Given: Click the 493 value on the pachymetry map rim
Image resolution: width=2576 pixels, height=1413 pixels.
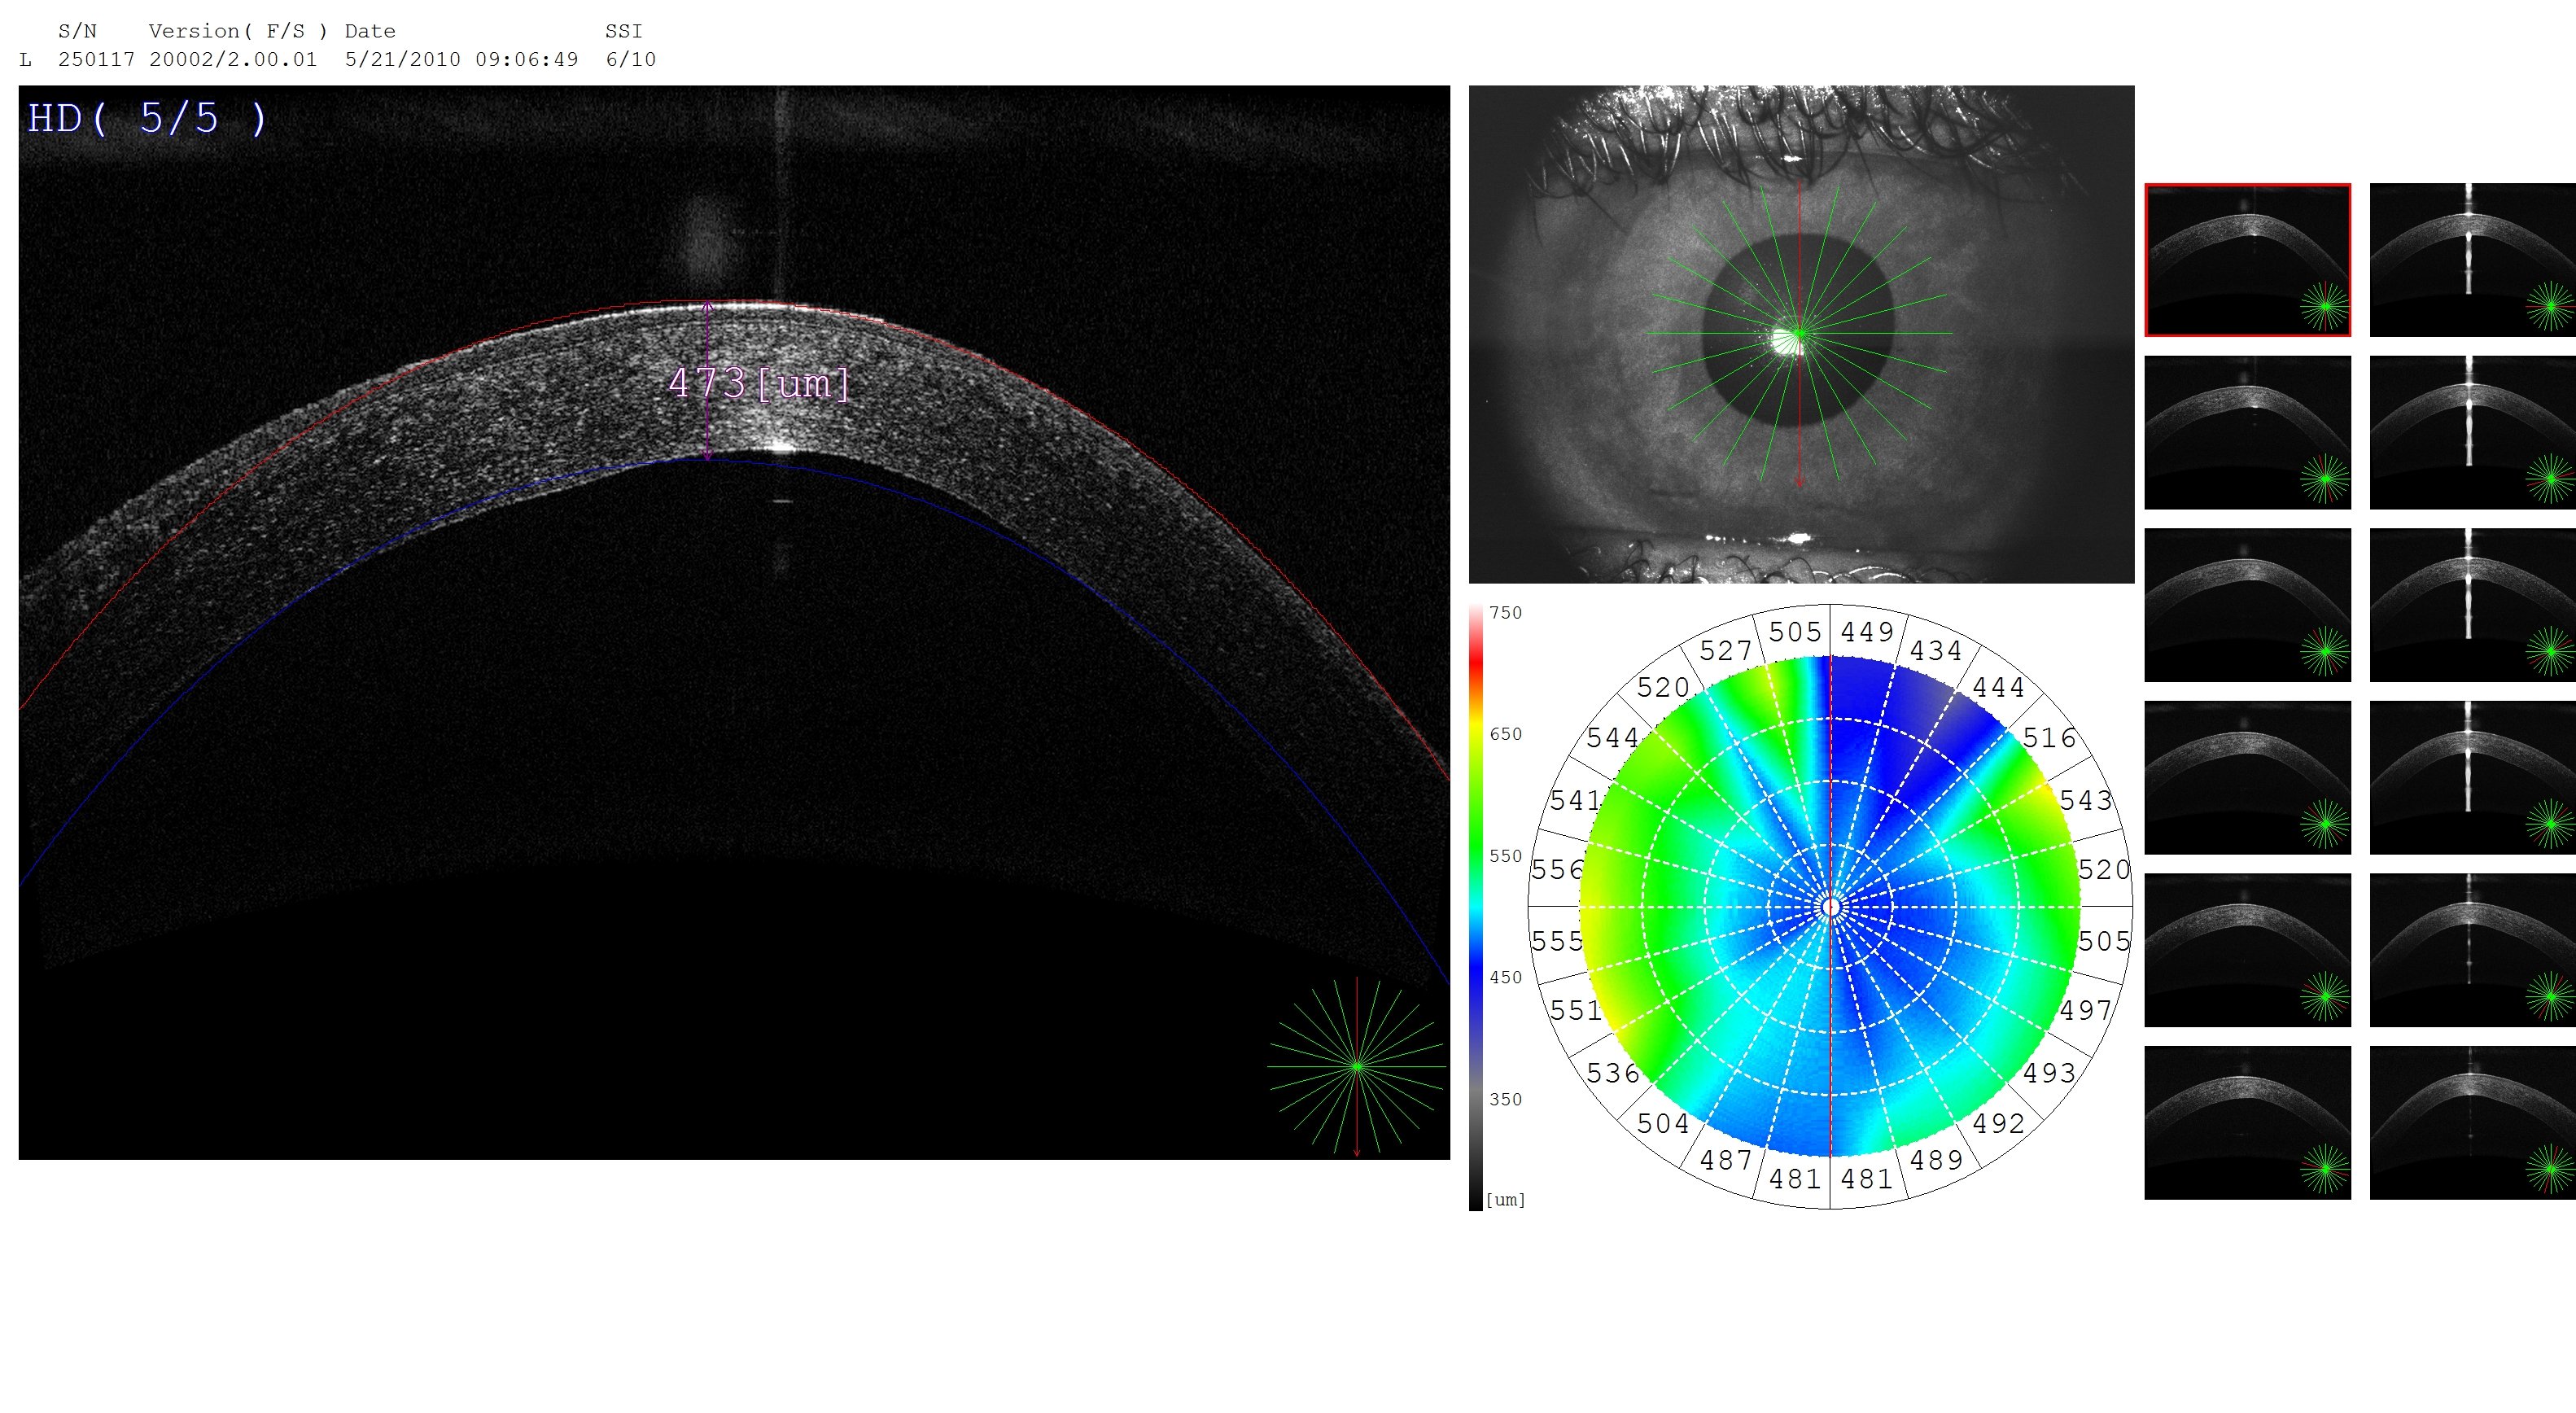Looking at the screenshot, I should point(2050,1073).
